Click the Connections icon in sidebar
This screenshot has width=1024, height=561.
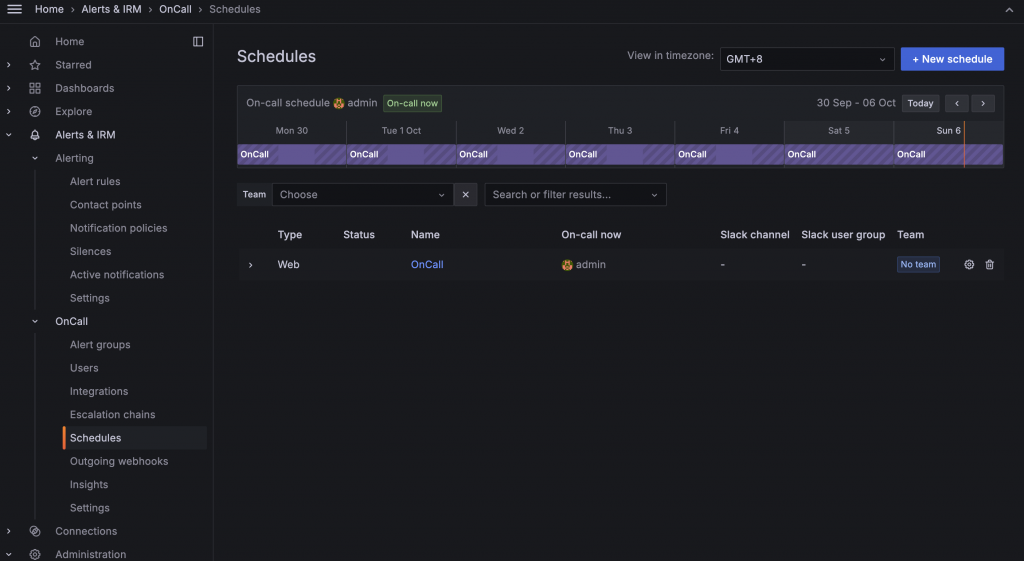tap(35, 532)
